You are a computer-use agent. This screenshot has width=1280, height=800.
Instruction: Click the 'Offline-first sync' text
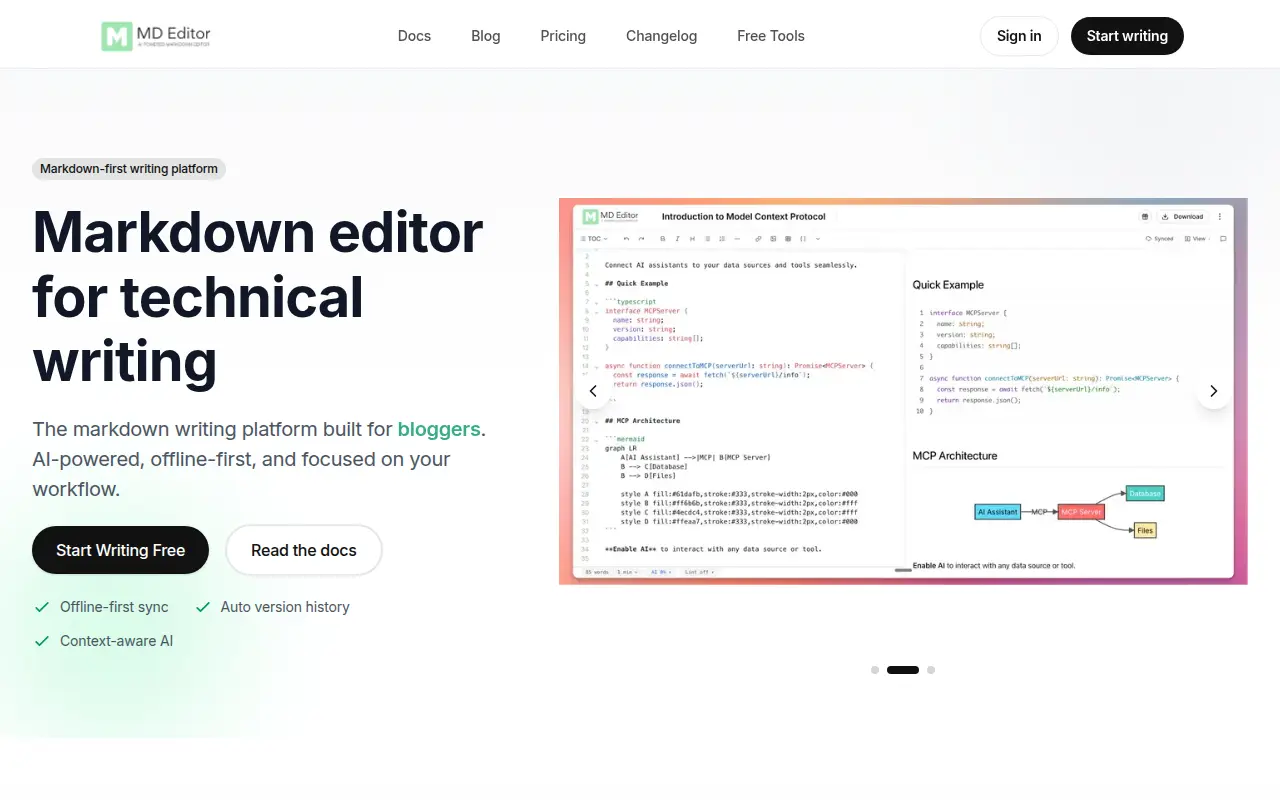114,607
